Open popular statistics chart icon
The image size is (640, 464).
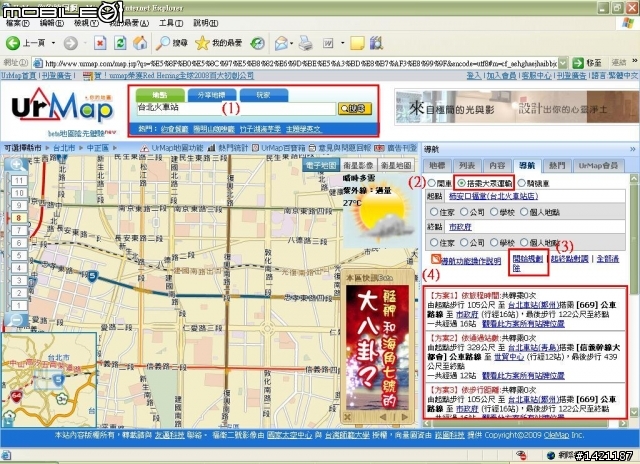coord(211,148)
